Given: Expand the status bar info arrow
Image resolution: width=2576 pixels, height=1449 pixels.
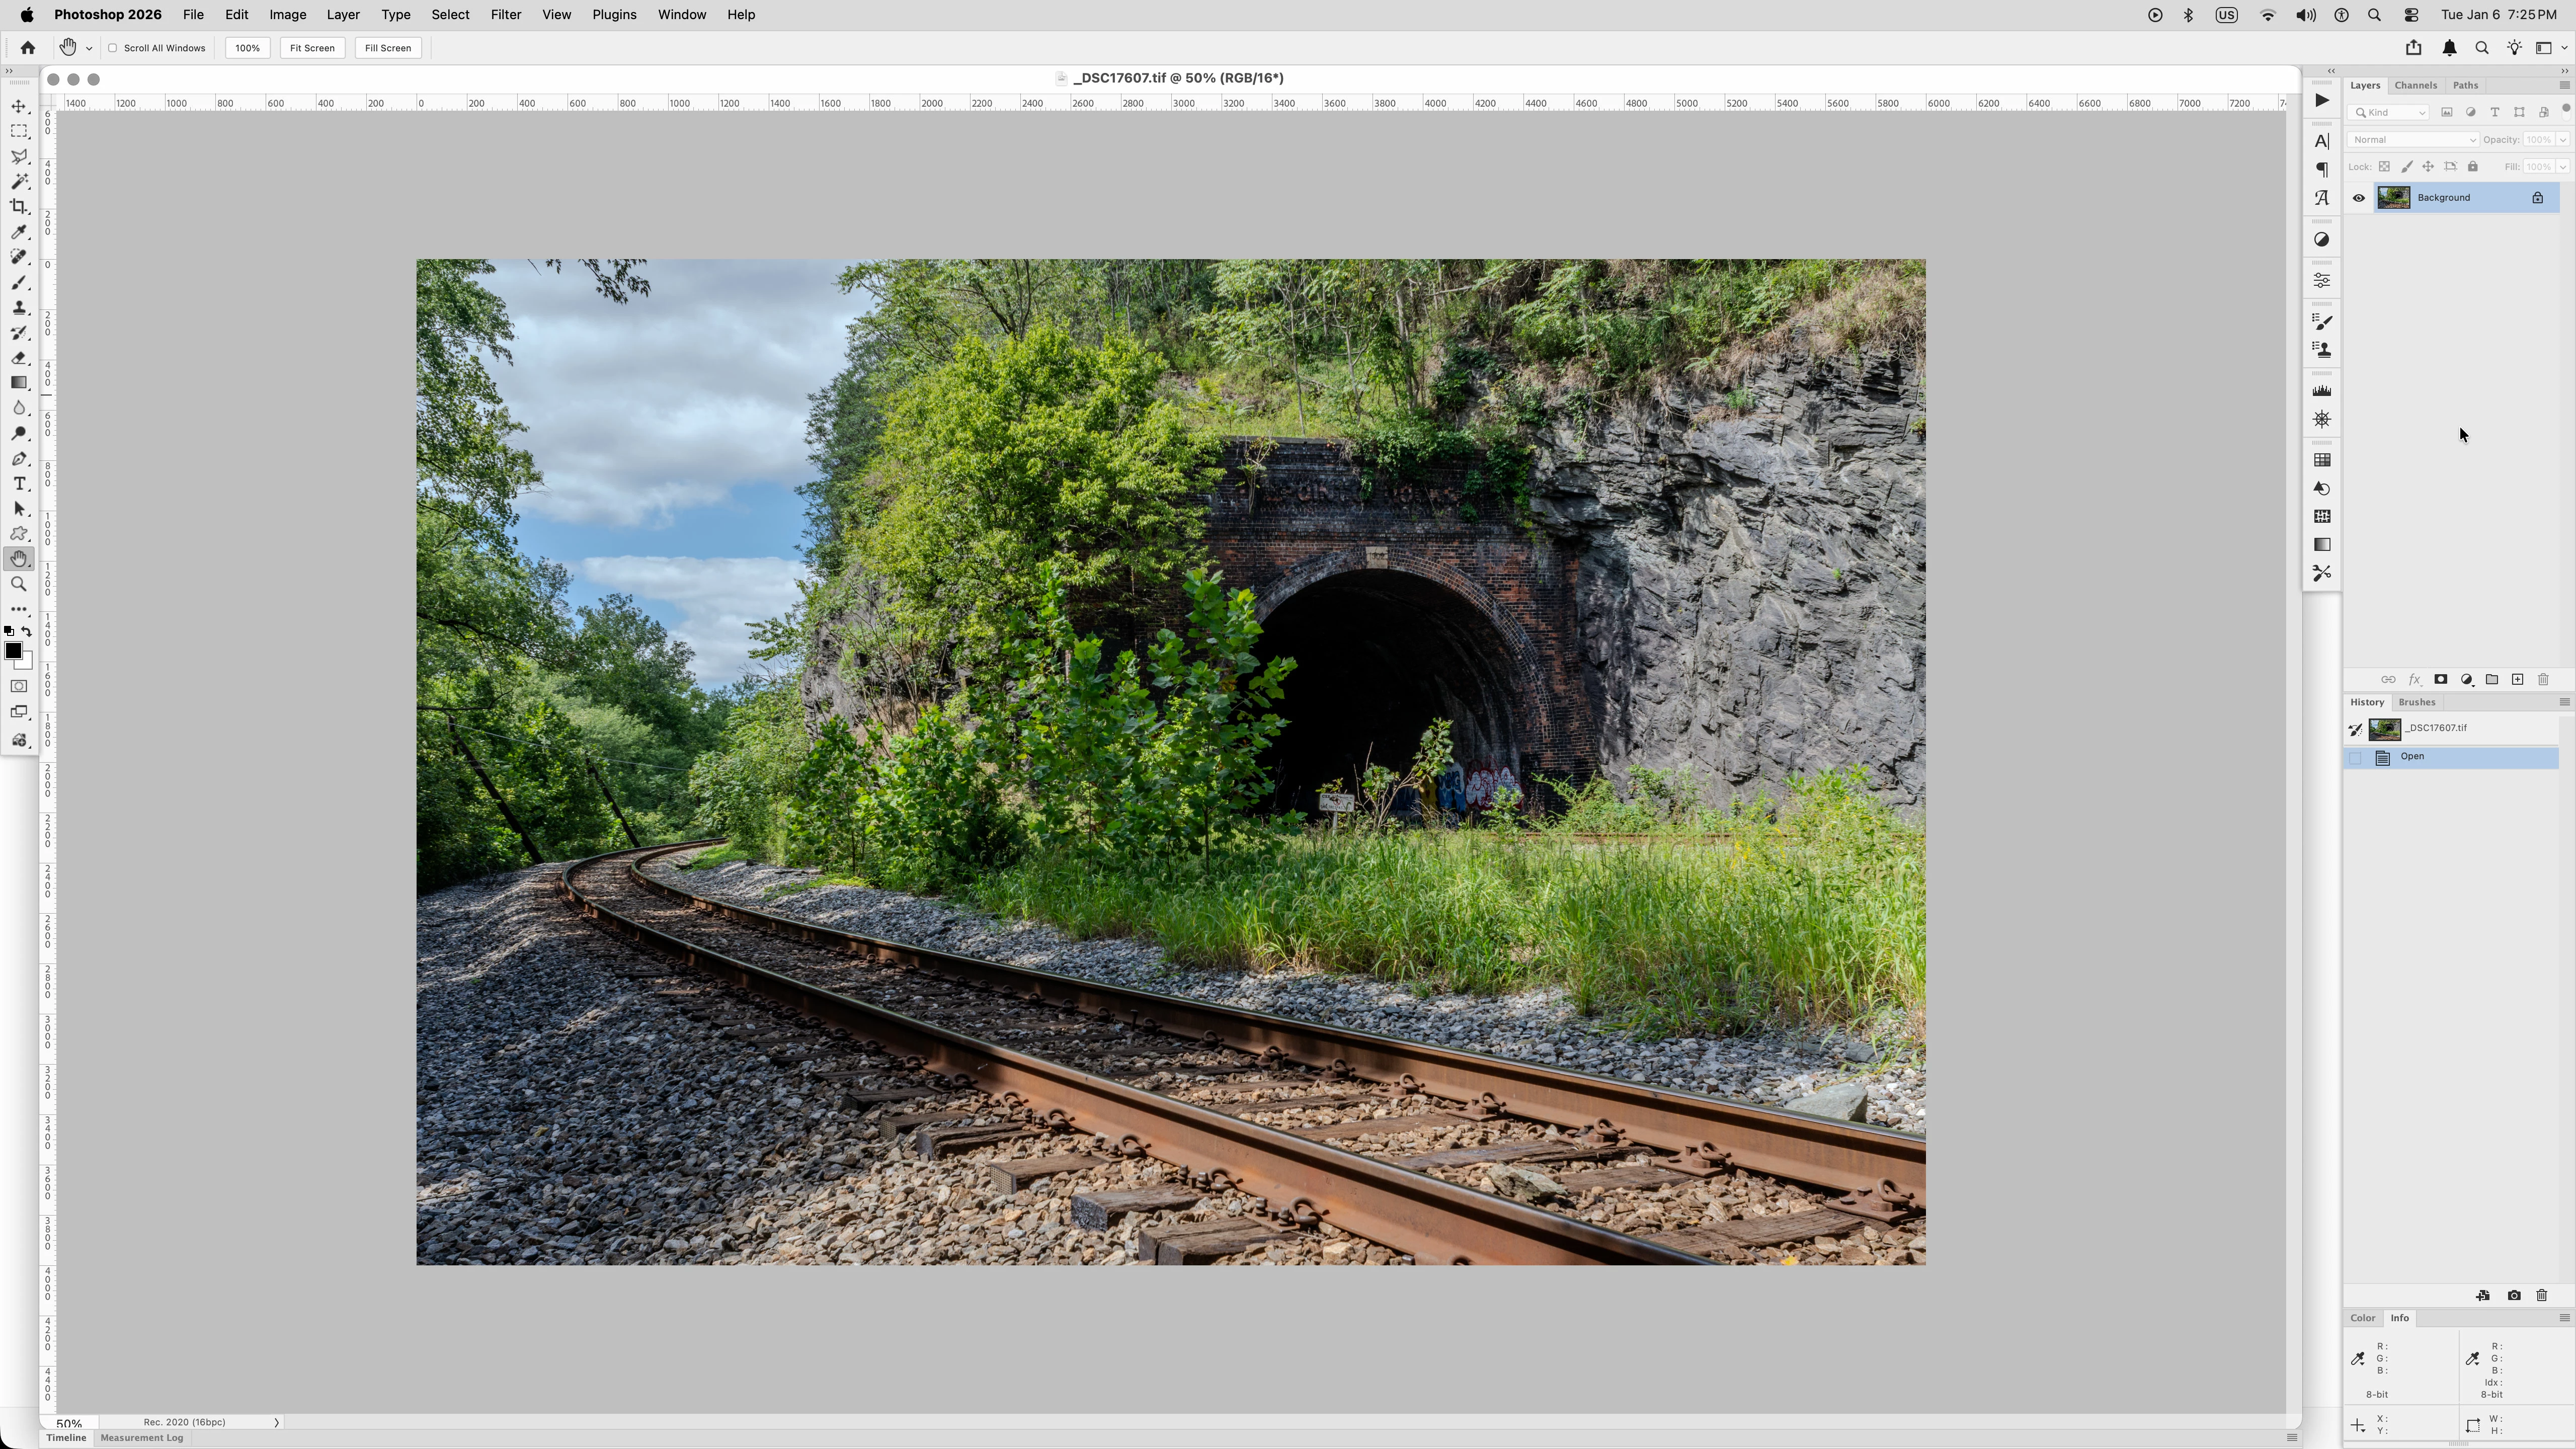Looking at the screenshot, I should pyautogui.click(x=276, y=1423).
